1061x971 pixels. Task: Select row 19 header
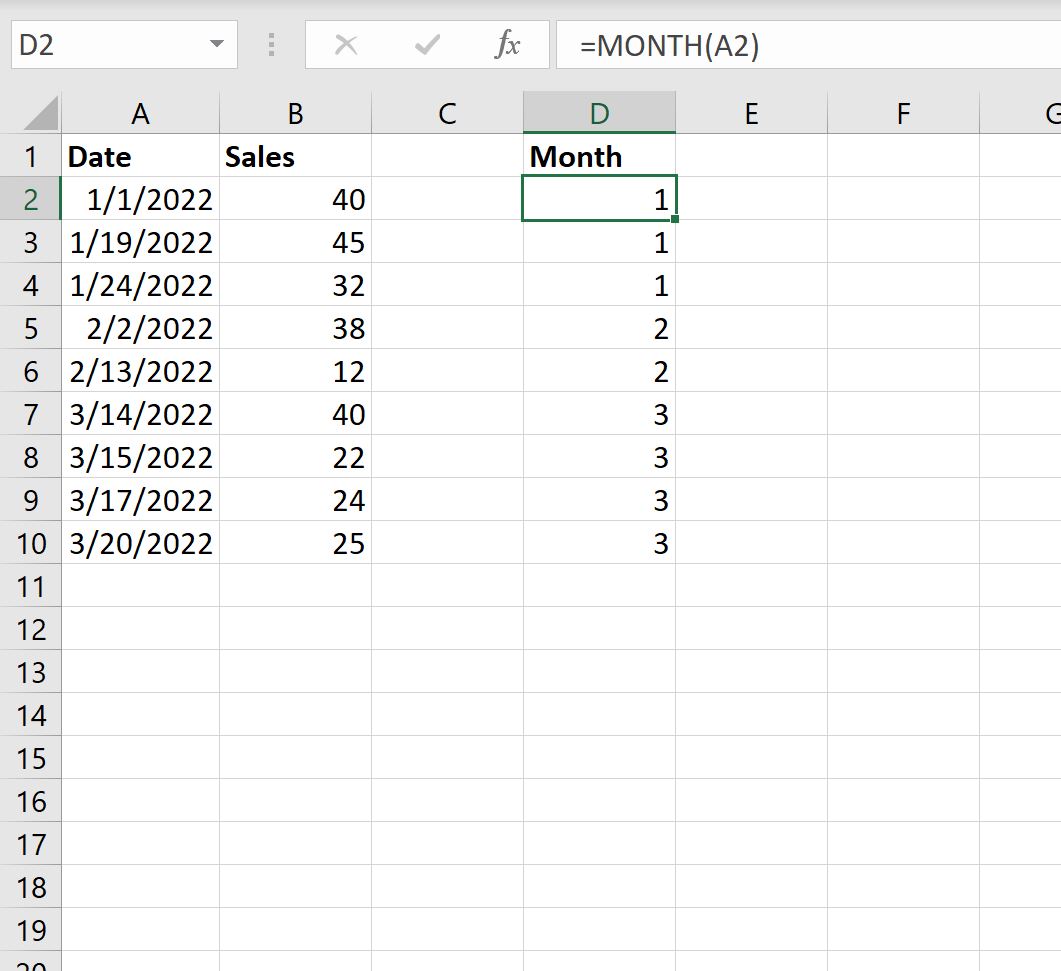pyautogui.click(x=30, y=930)
